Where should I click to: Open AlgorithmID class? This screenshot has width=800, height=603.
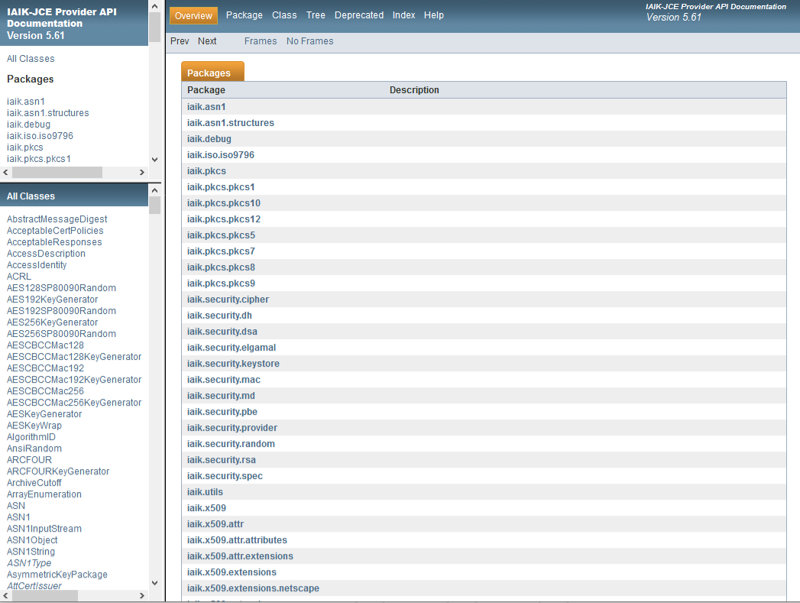(x=31, y=437)
